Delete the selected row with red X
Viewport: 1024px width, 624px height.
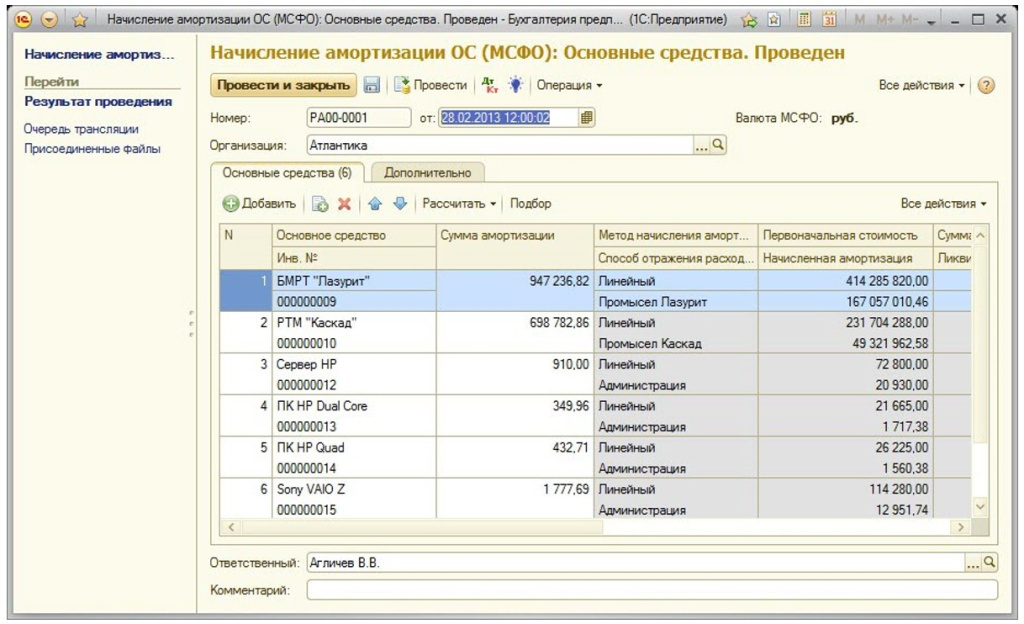pos(344,204)
